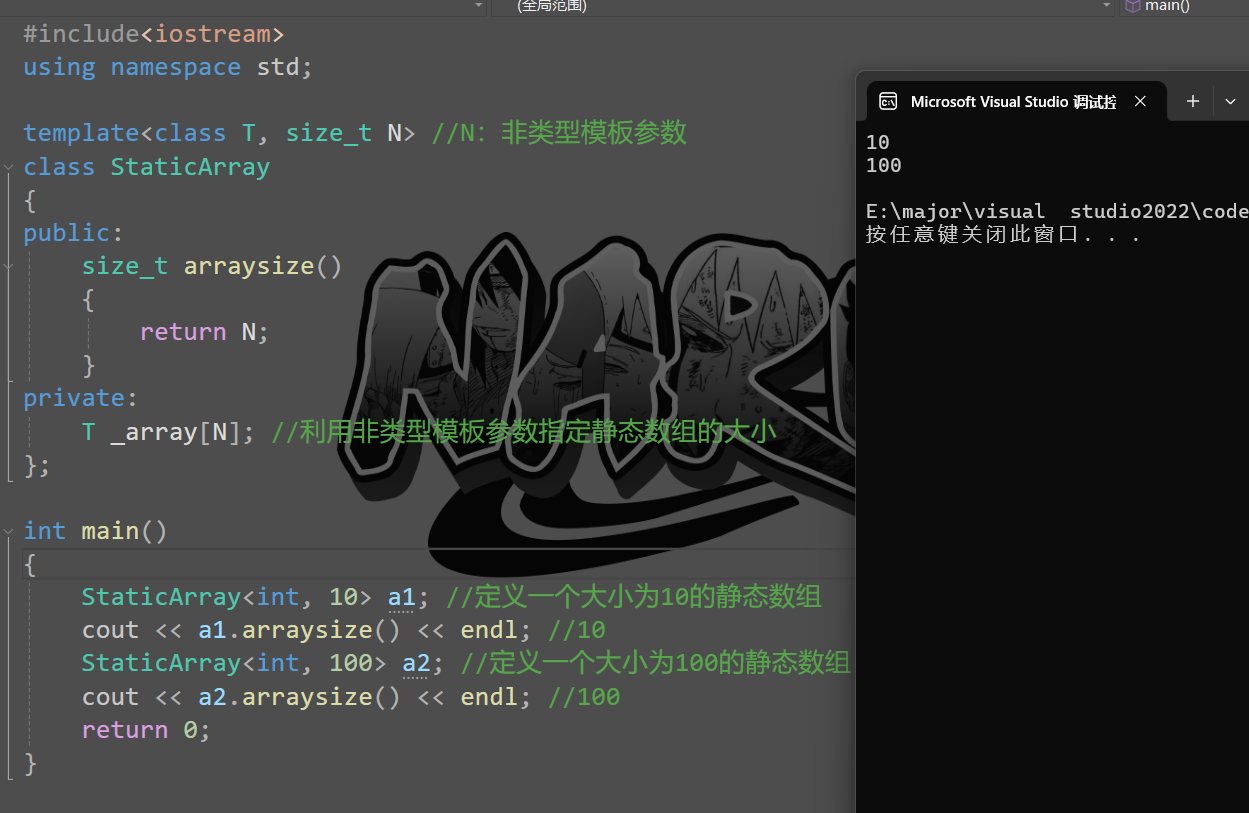1249x813 pixels.
Task: Collapse the class StaticArray code block
Action: pos(8,167)
